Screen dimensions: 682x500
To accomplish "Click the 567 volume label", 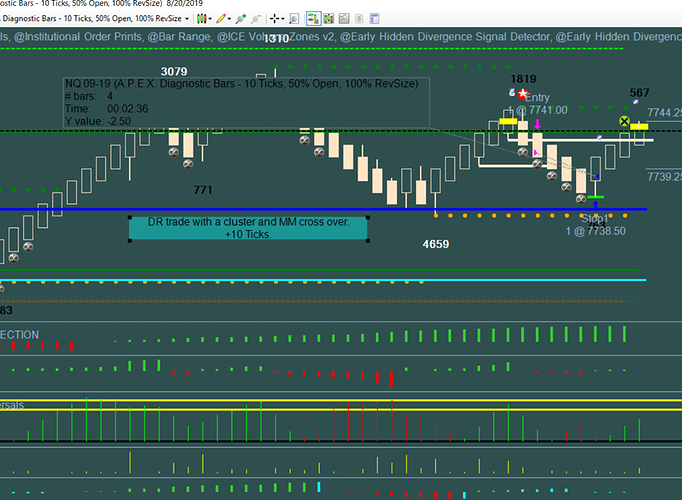I will pyautogui.click(x=639, y=93).
